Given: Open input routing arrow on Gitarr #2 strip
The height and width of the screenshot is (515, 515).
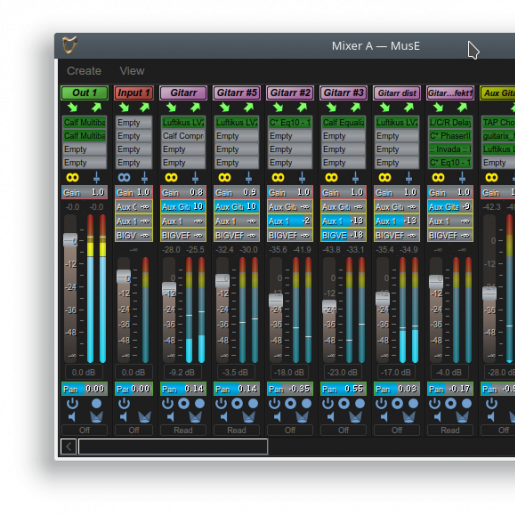Looking at the screenshot, I should pyautogui.click(x=278, y=107).
